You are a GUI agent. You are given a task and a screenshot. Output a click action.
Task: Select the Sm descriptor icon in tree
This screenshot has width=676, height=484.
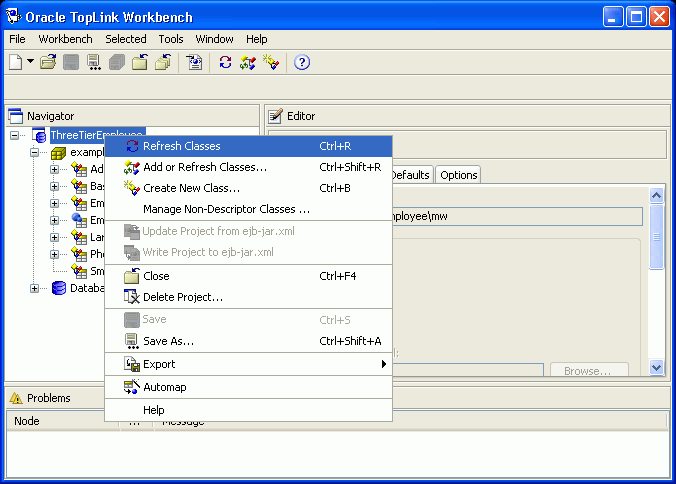tap(79, 271)
